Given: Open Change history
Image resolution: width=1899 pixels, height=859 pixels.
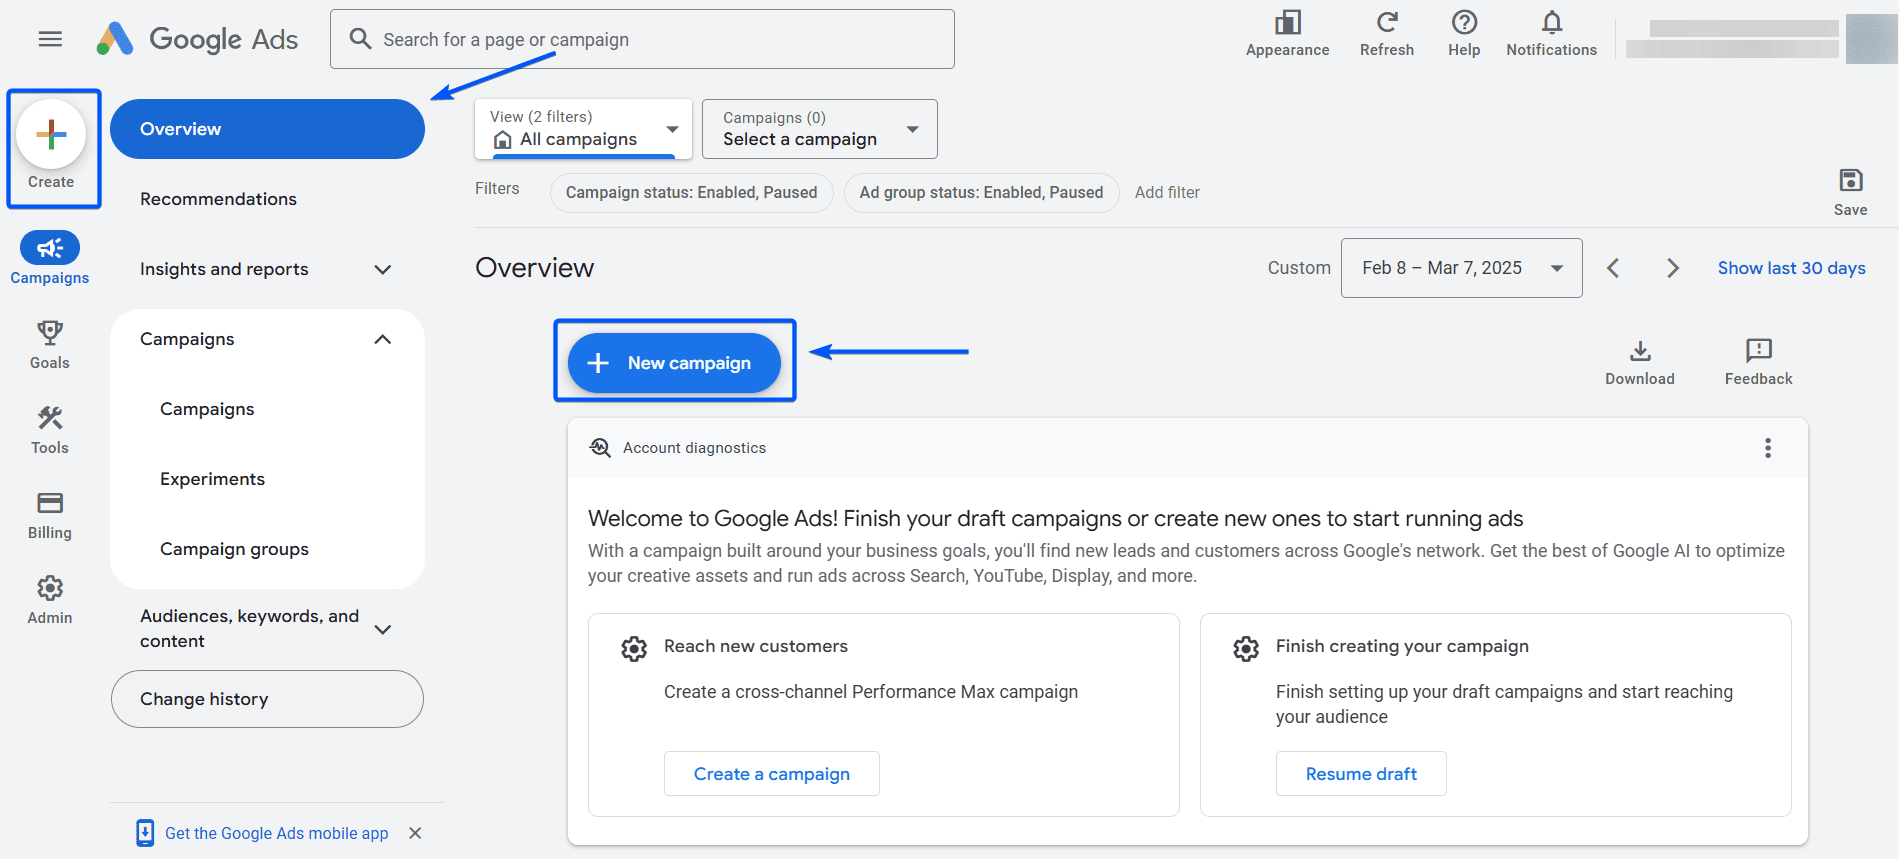Looking at the screenshot, I should [267, 699].
